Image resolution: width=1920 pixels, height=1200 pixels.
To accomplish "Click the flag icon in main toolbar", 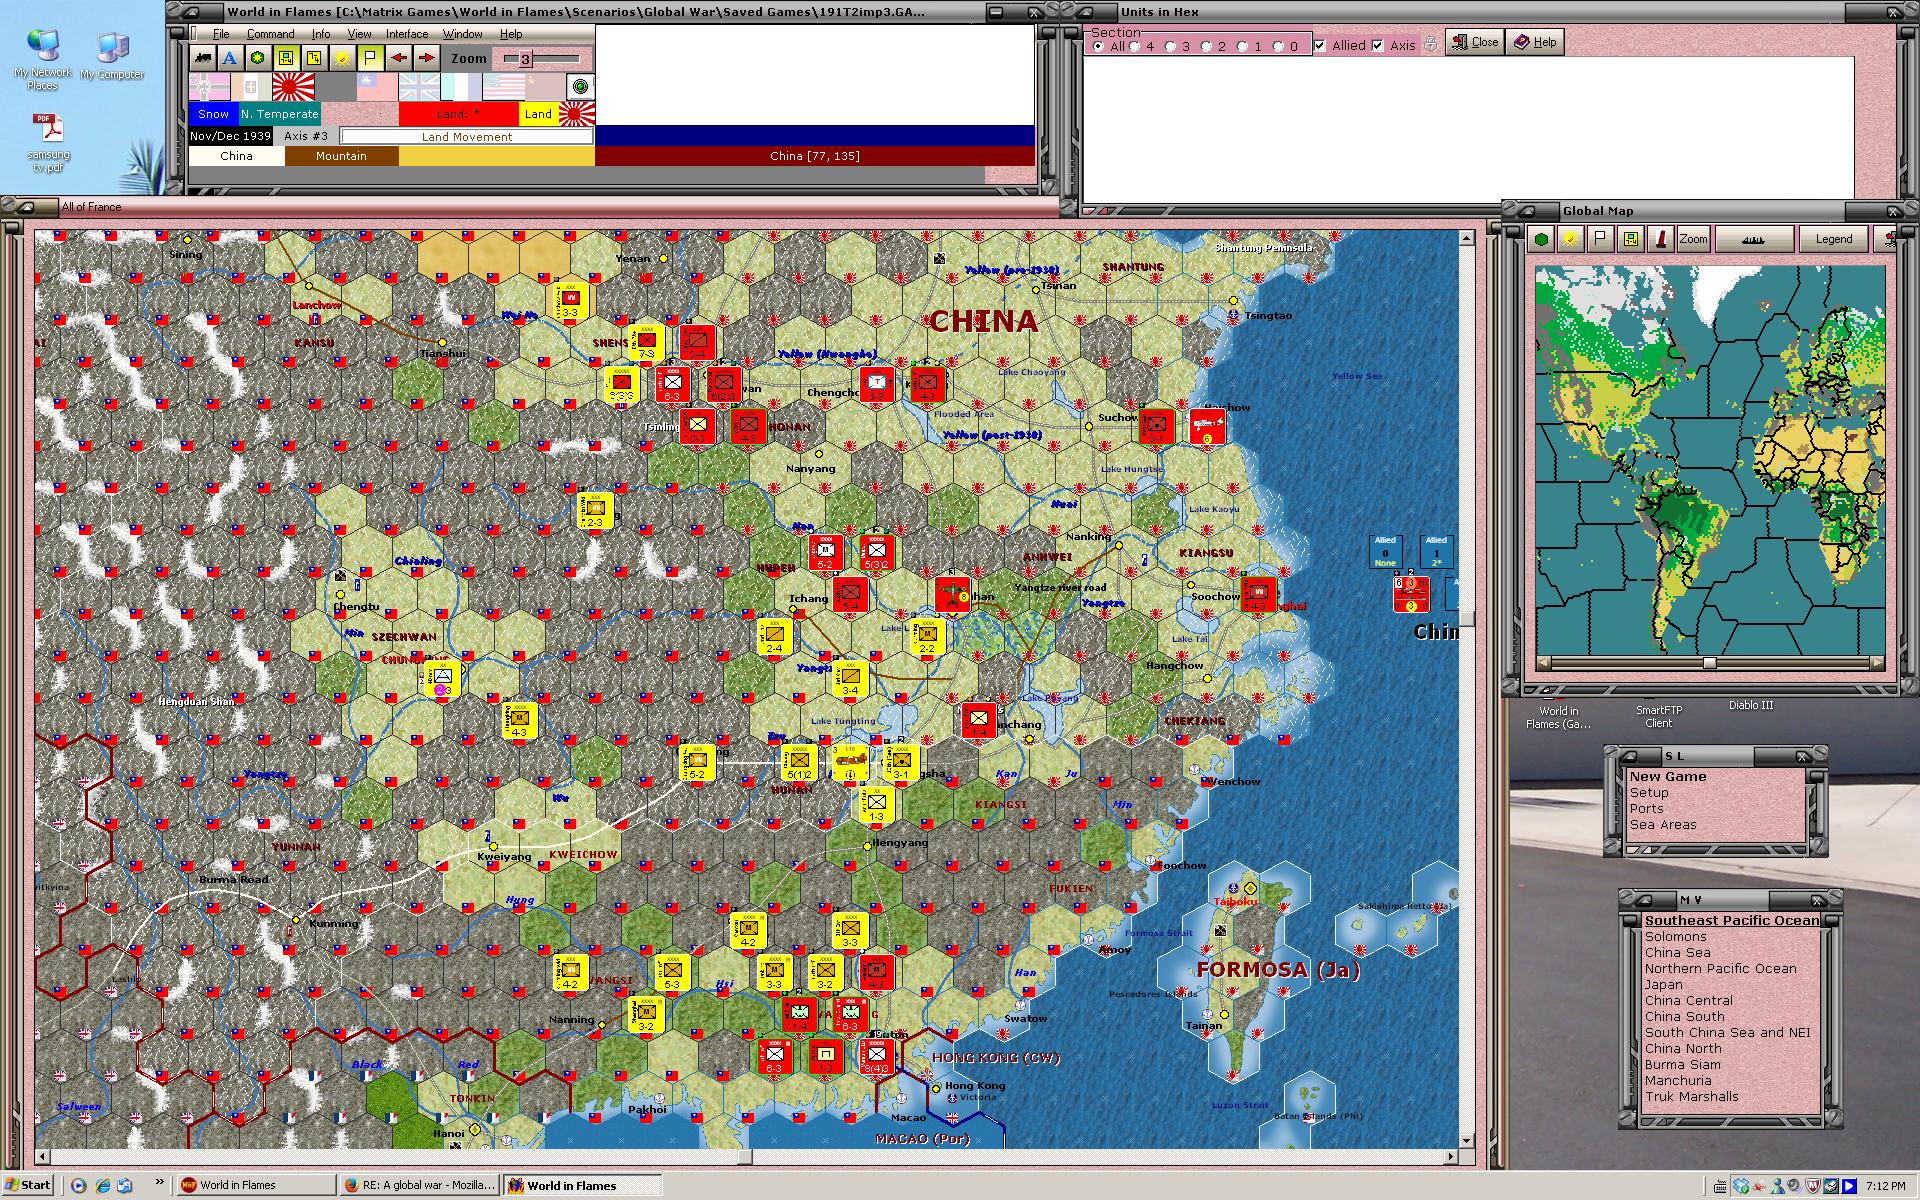I will pyautogui.click(x=370, y=58).
